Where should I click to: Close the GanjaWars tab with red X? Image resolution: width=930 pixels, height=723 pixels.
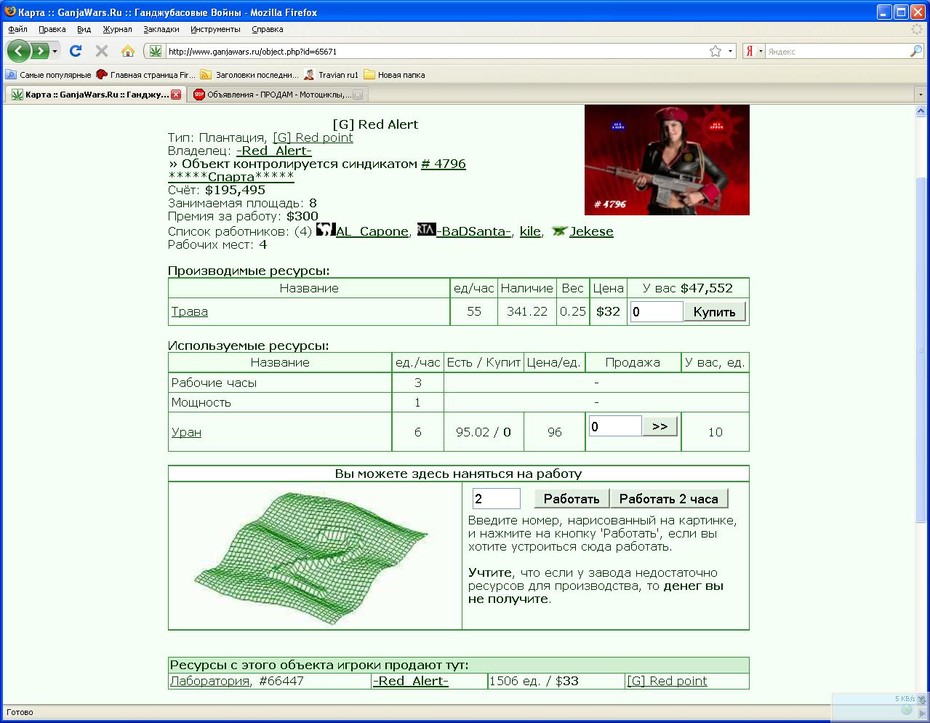(x=176, y=94)
